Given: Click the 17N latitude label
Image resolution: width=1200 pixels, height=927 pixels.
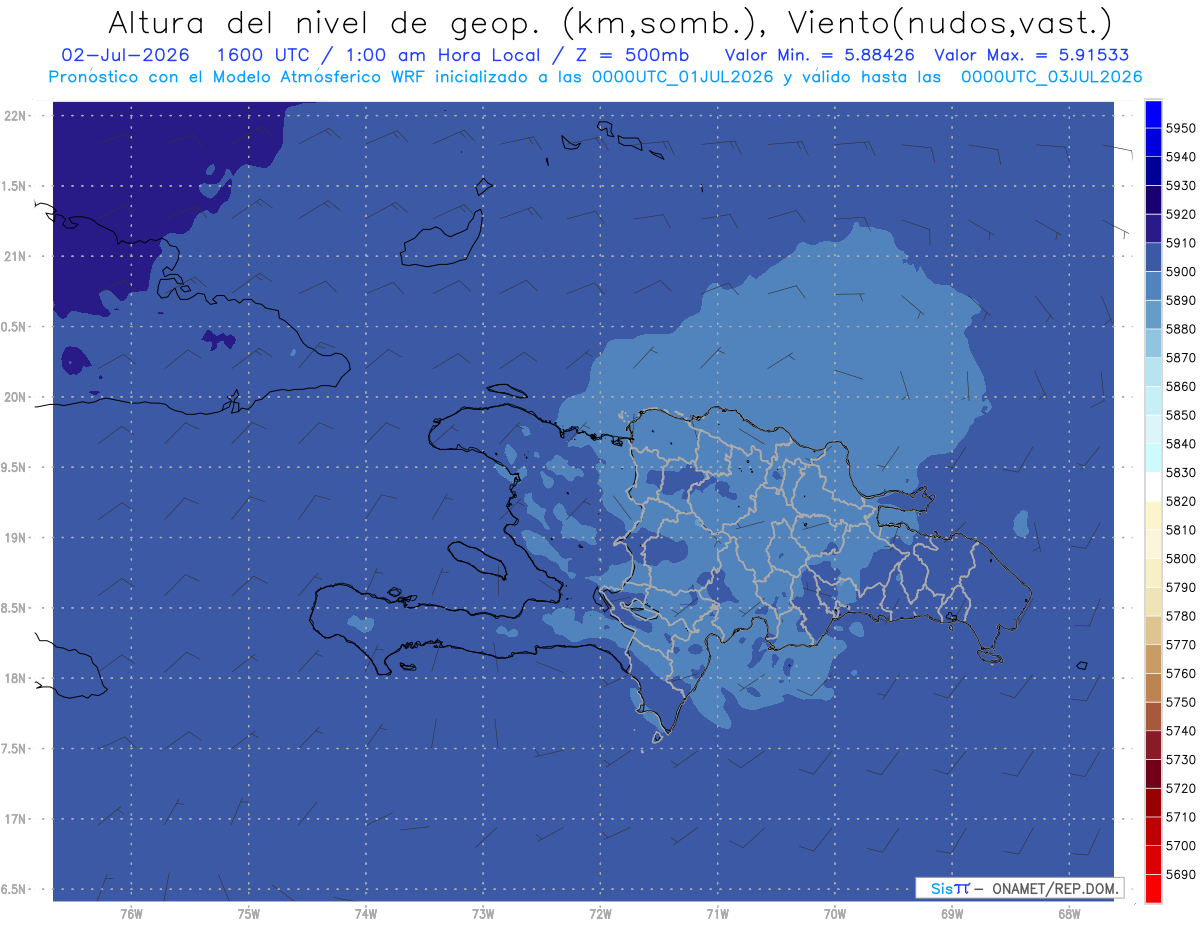Looking at the screenshot, I should 17,819.
